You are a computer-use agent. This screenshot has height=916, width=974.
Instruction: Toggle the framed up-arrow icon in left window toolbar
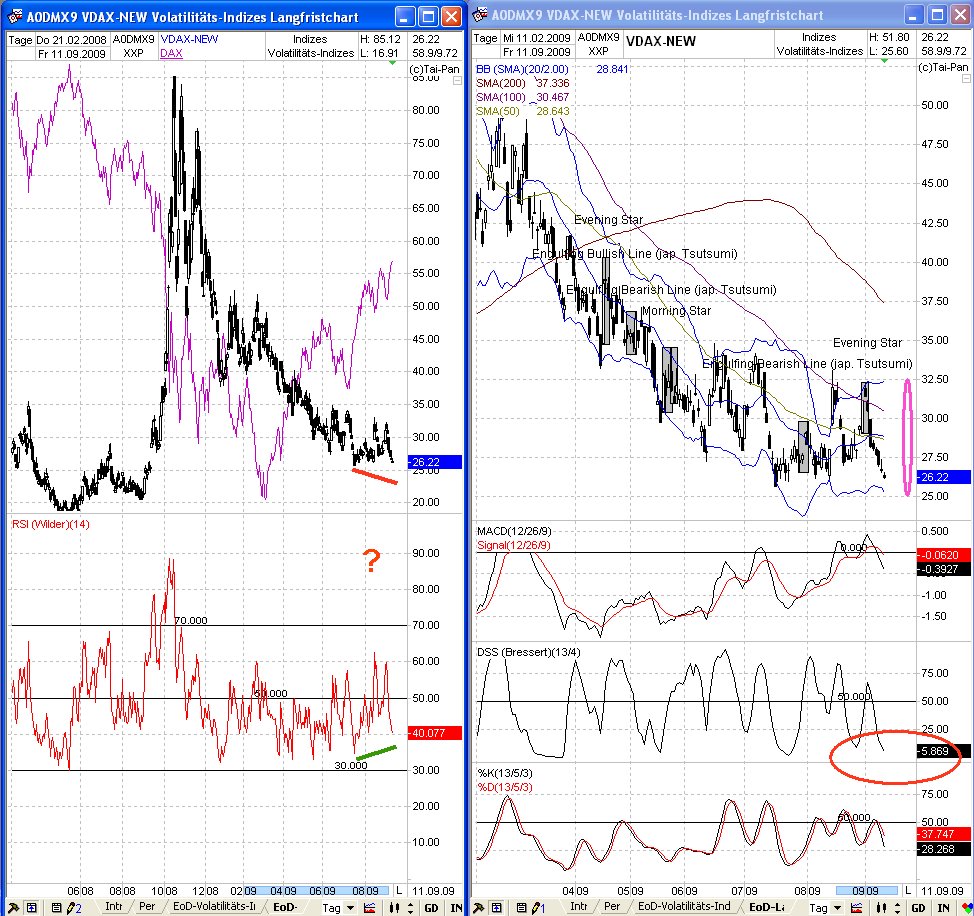pyautogui.click(x=31, y=908)
